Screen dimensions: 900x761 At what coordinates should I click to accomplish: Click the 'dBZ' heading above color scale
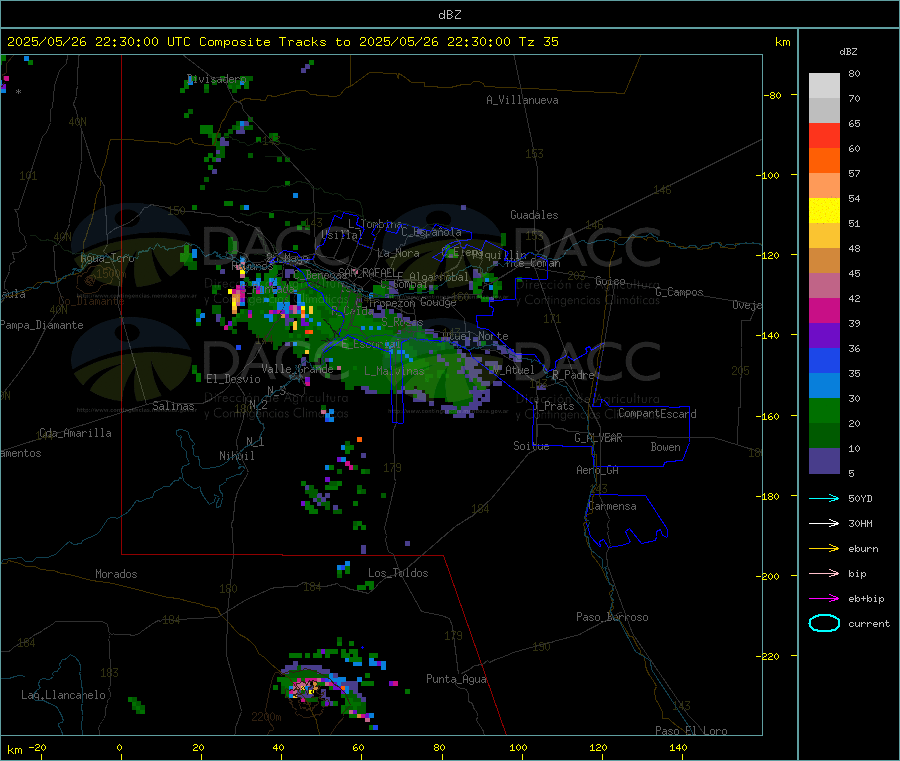click(848, 52)
